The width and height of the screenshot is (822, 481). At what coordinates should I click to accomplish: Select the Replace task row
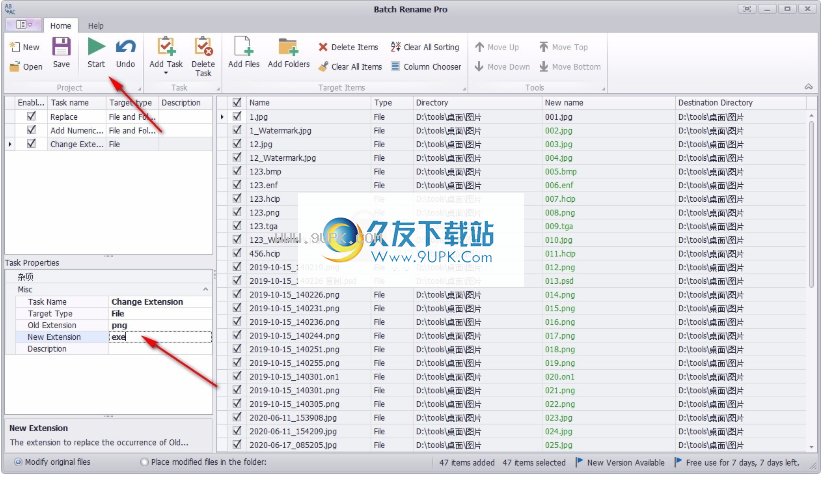pos(109,116)
